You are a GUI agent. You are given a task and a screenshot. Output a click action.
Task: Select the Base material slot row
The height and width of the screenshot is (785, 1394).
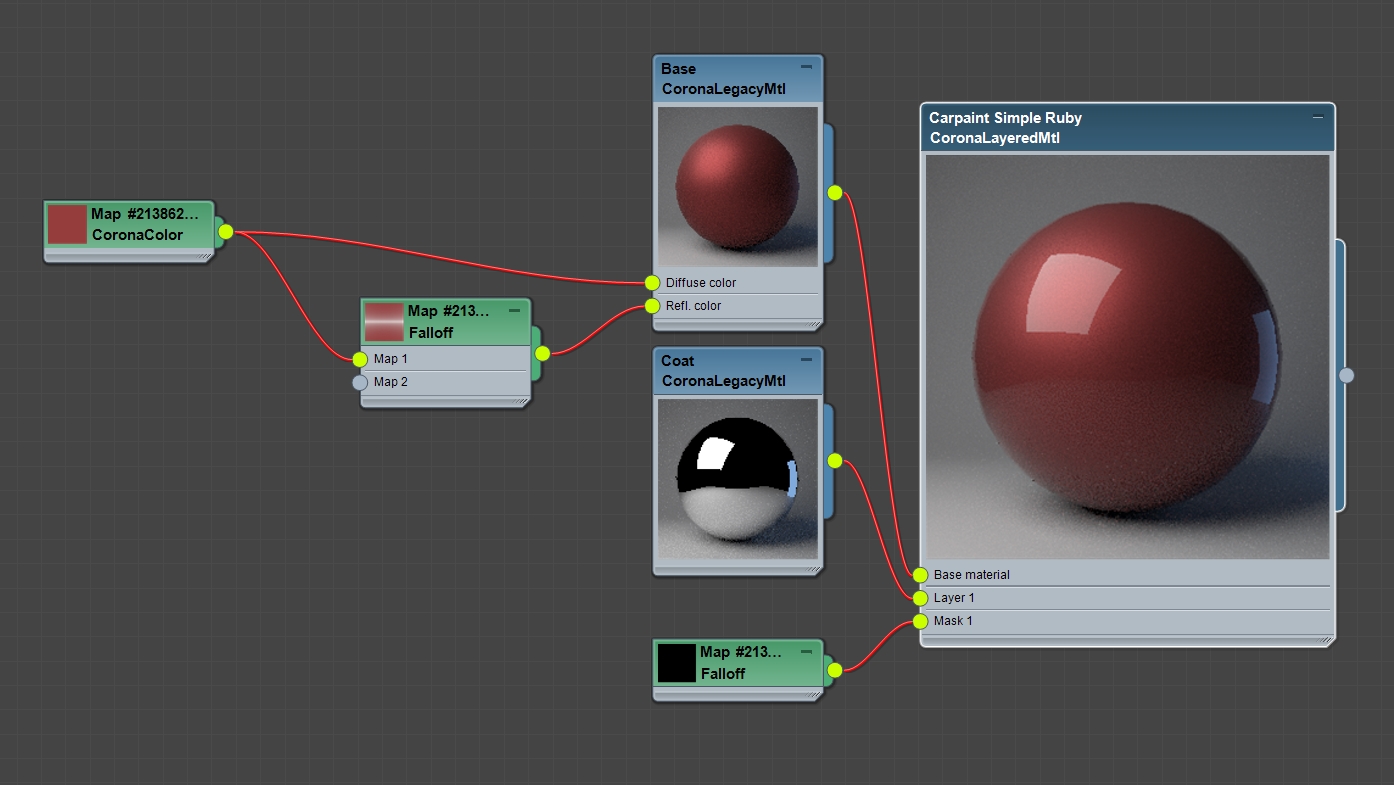(x=1128, y=575)
